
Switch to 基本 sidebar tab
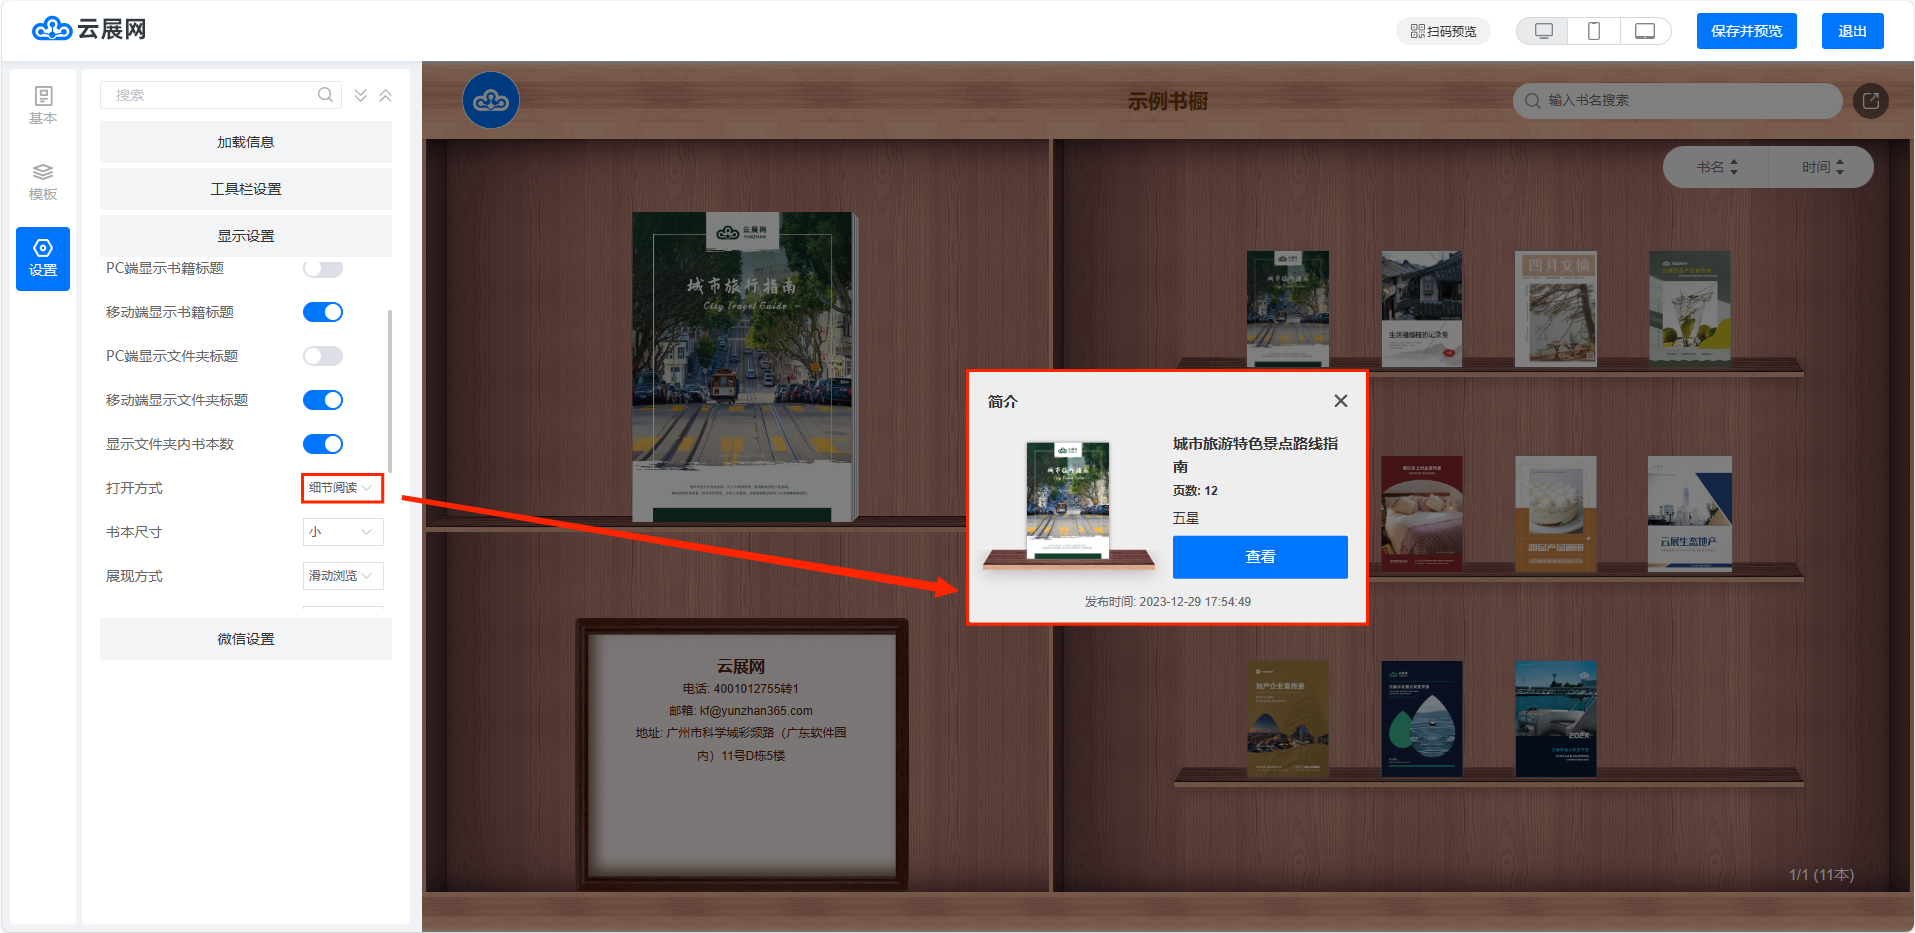(43, 105)
